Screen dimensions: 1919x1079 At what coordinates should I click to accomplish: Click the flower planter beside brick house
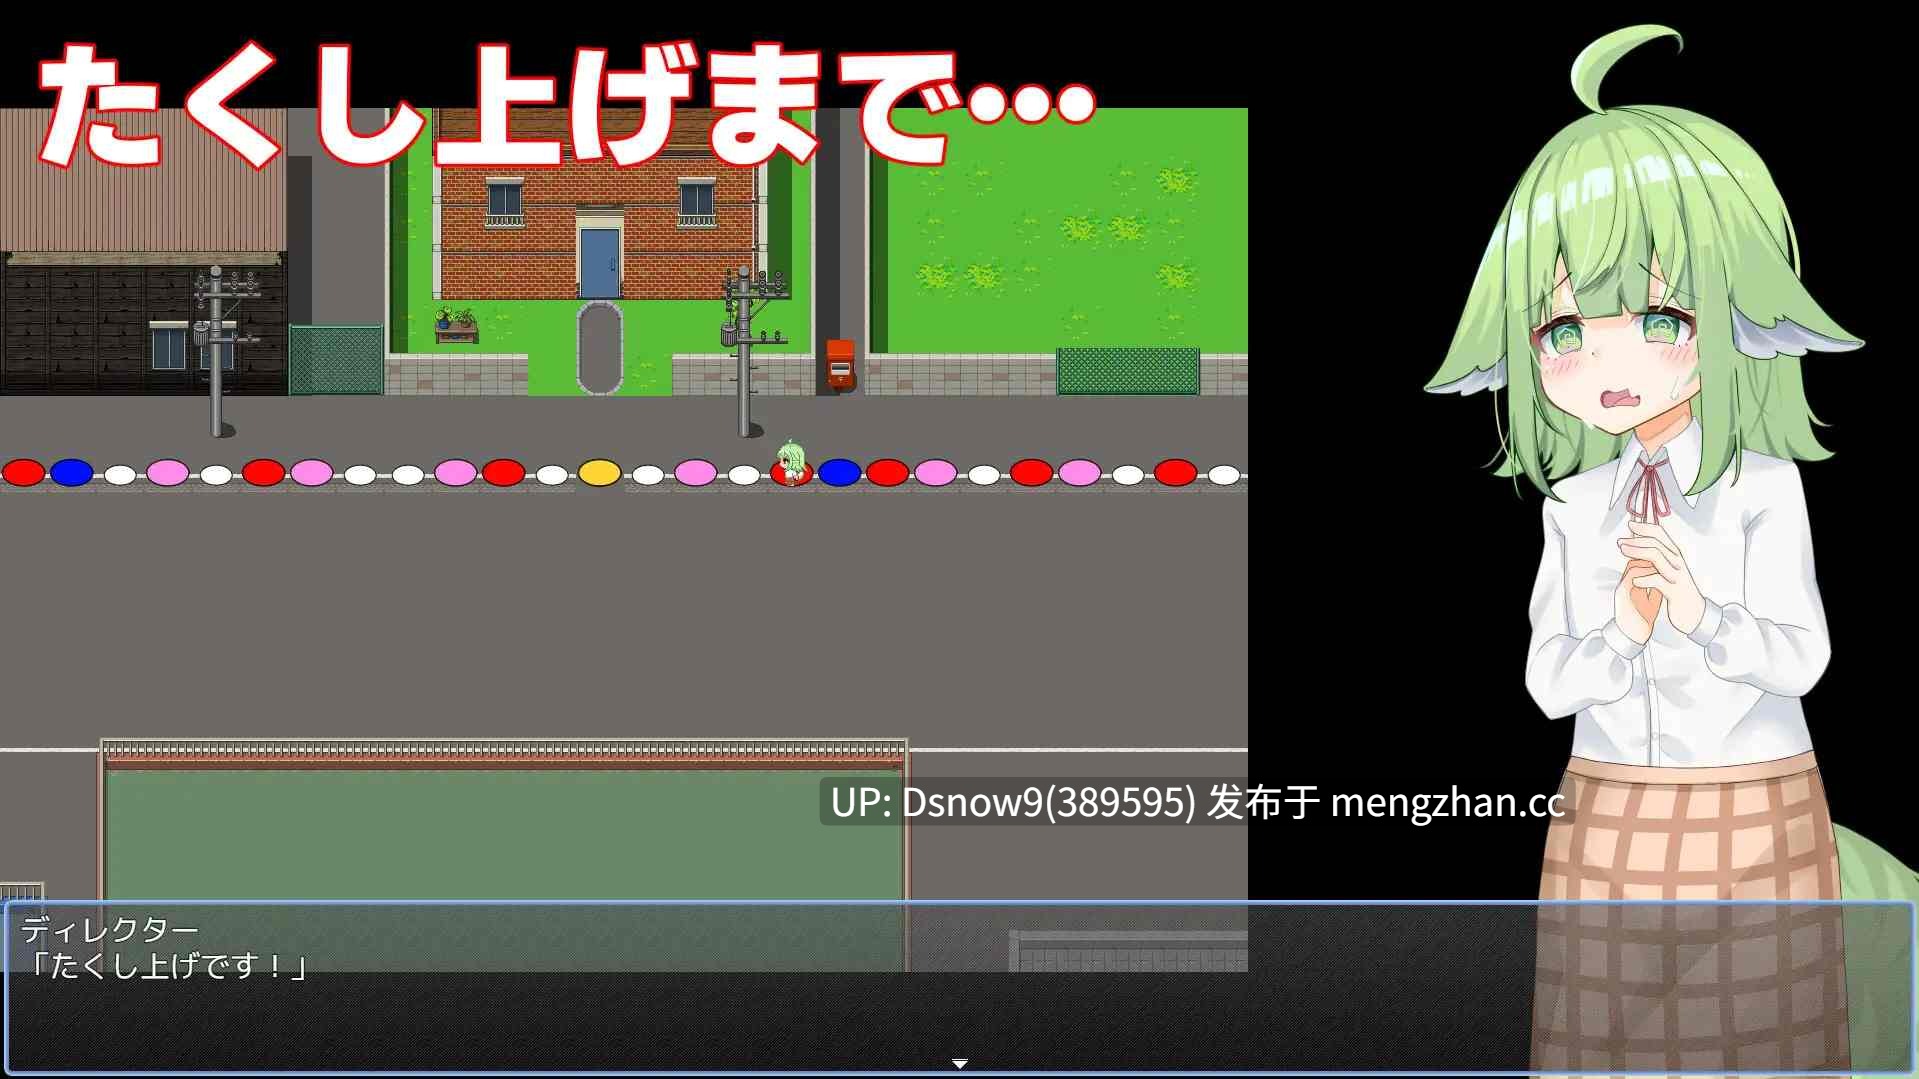pos(457,325)
